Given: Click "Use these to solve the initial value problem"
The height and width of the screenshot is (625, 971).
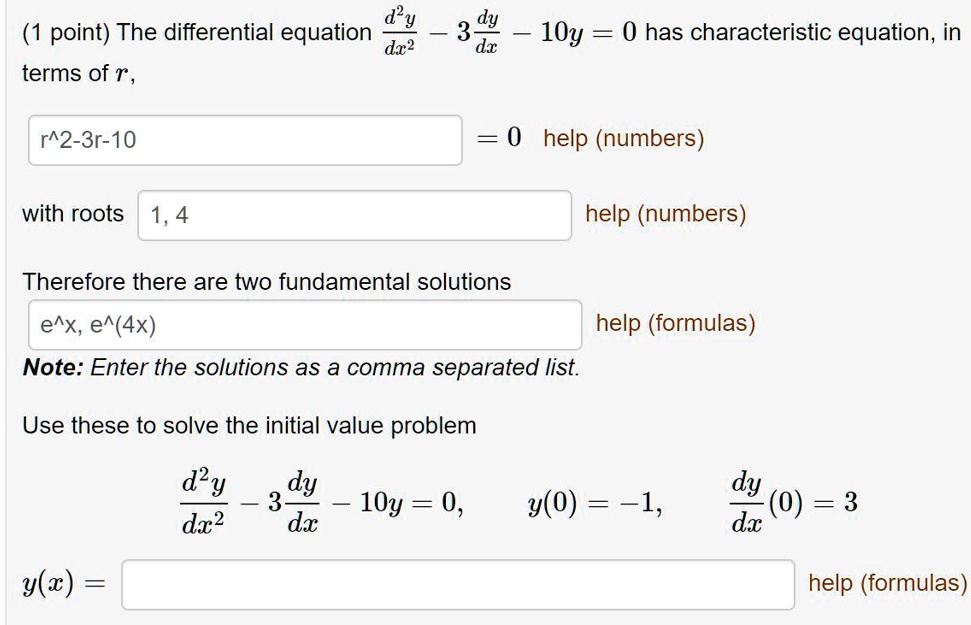Looking at the screenshot, I should pyautogui.click(x=249, y=426).
